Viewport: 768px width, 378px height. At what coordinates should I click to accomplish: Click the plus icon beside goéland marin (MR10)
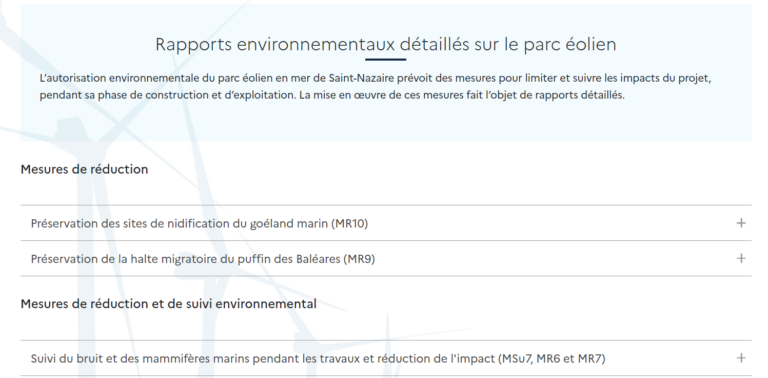[741, 223]
